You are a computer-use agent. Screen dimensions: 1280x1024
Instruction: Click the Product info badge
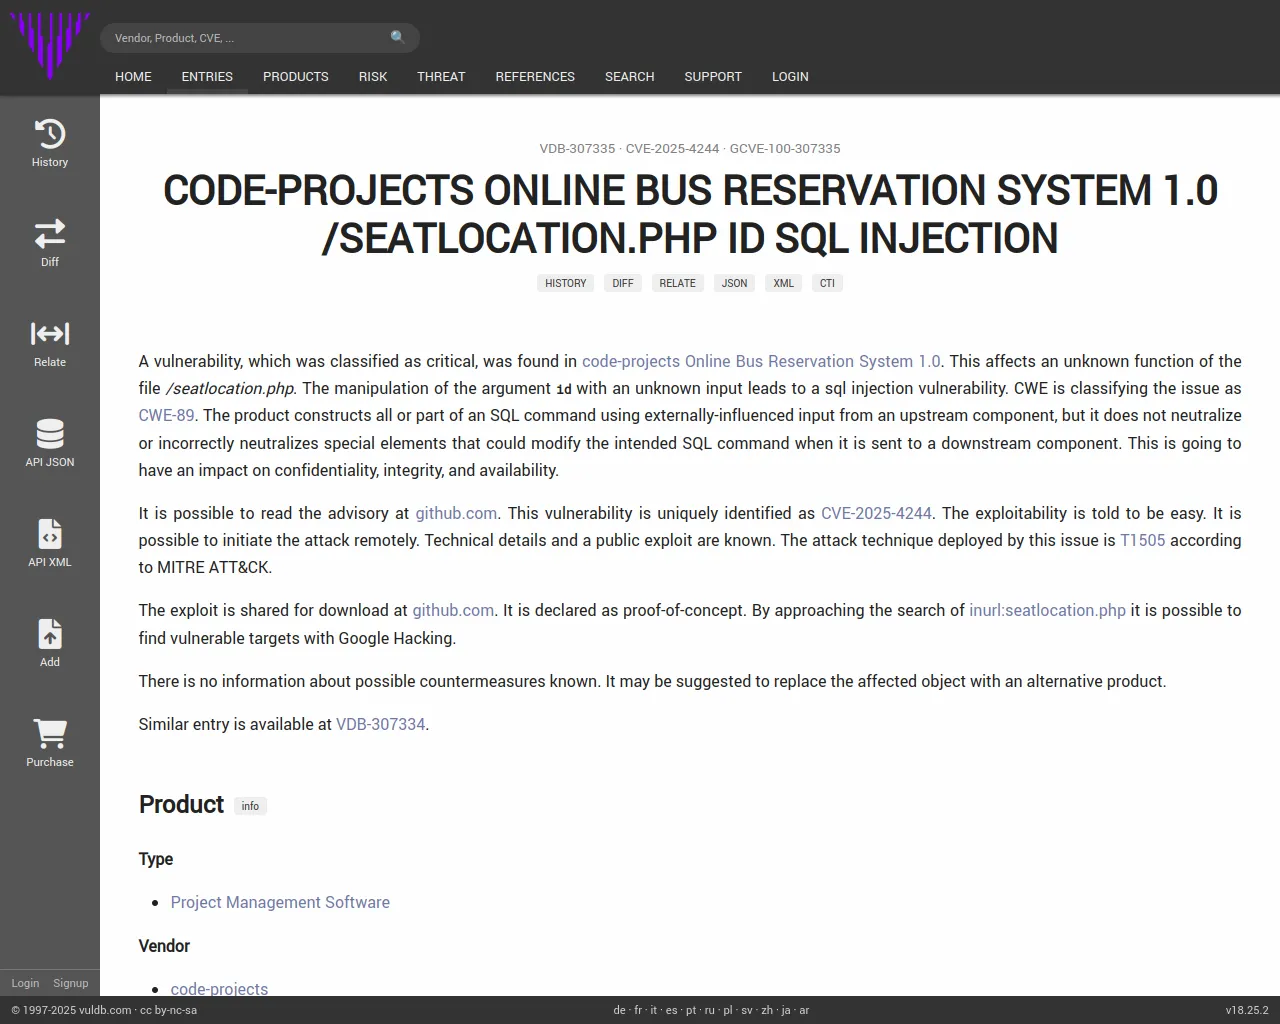(250, 806)
